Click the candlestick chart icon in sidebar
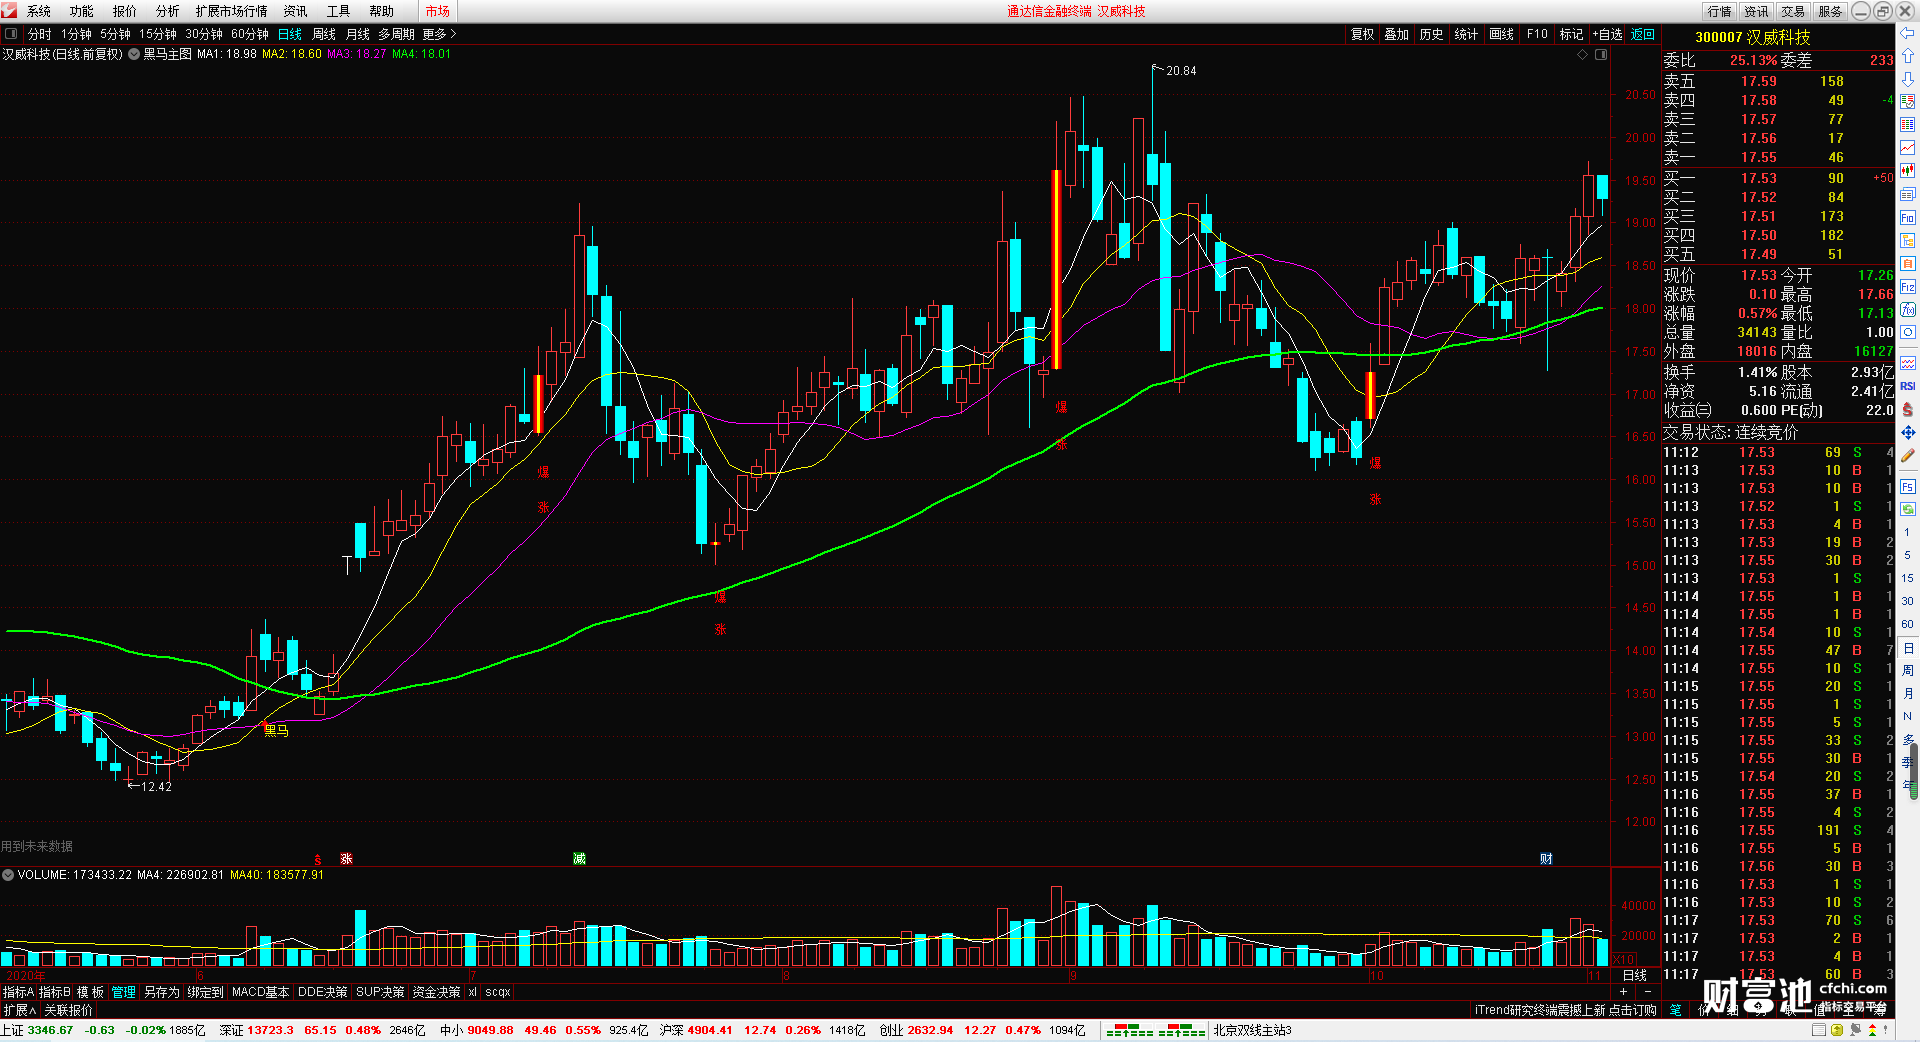 click(1907, 171)
